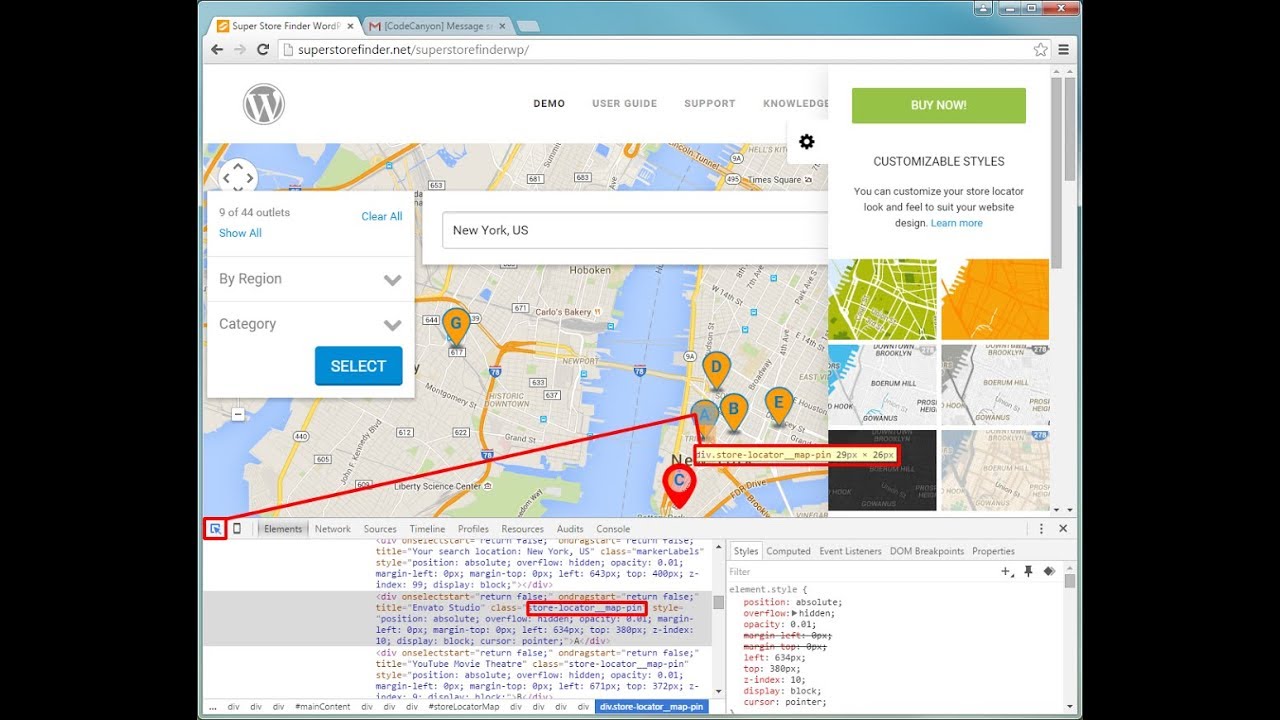Click the browser forward arrow
Viewport: 1280px width, 720px height.
pyautogui.click(x=240, y=49)
